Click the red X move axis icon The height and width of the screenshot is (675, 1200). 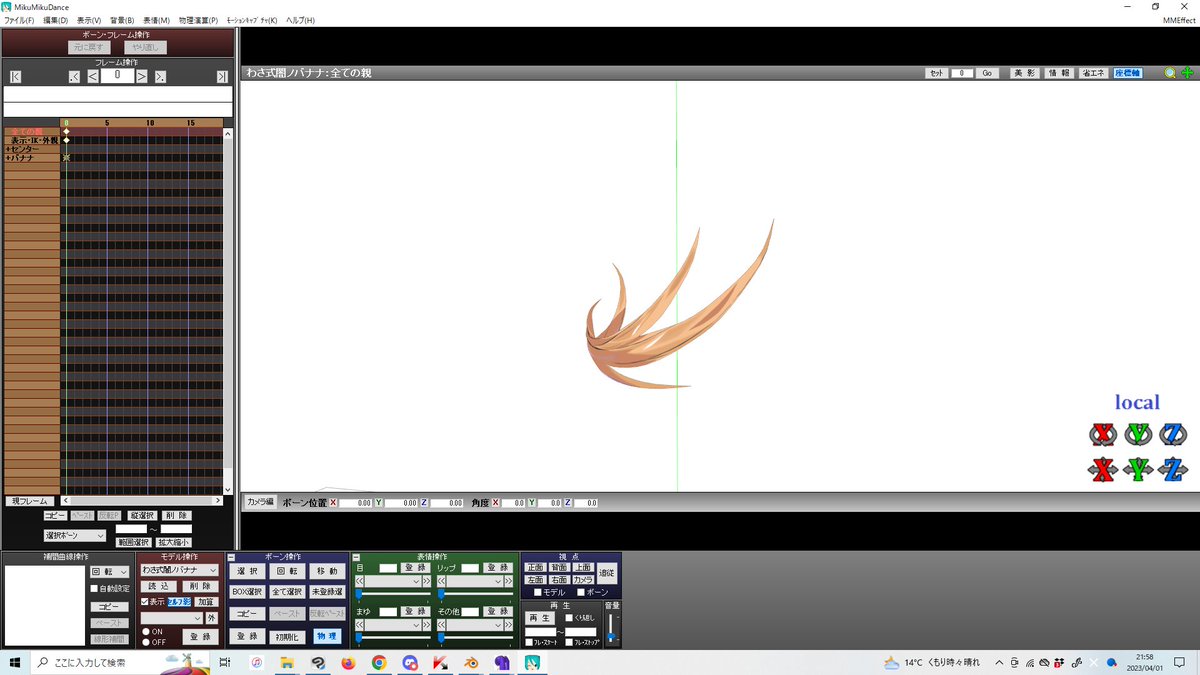tap(1103, 469)
